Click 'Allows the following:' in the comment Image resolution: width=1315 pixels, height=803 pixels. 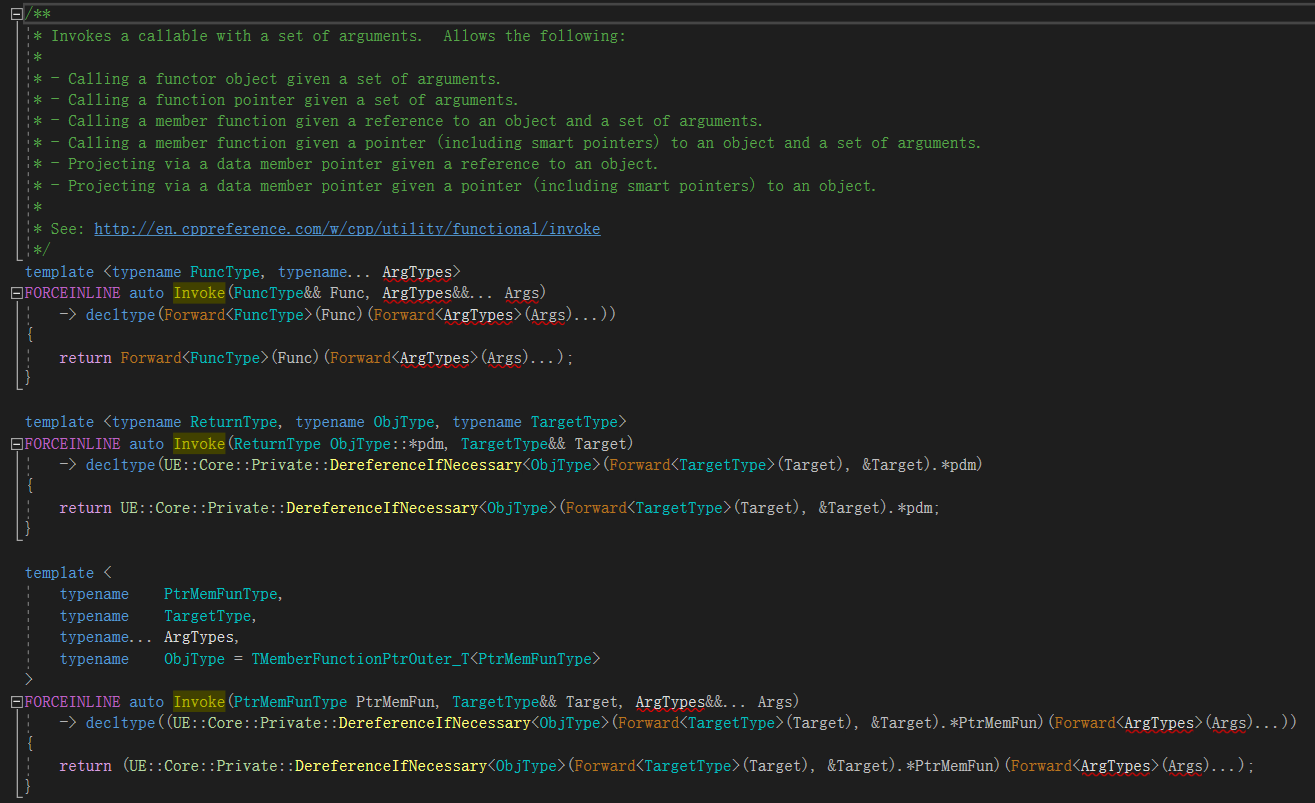pyautogui.click(x=534, y=36)
